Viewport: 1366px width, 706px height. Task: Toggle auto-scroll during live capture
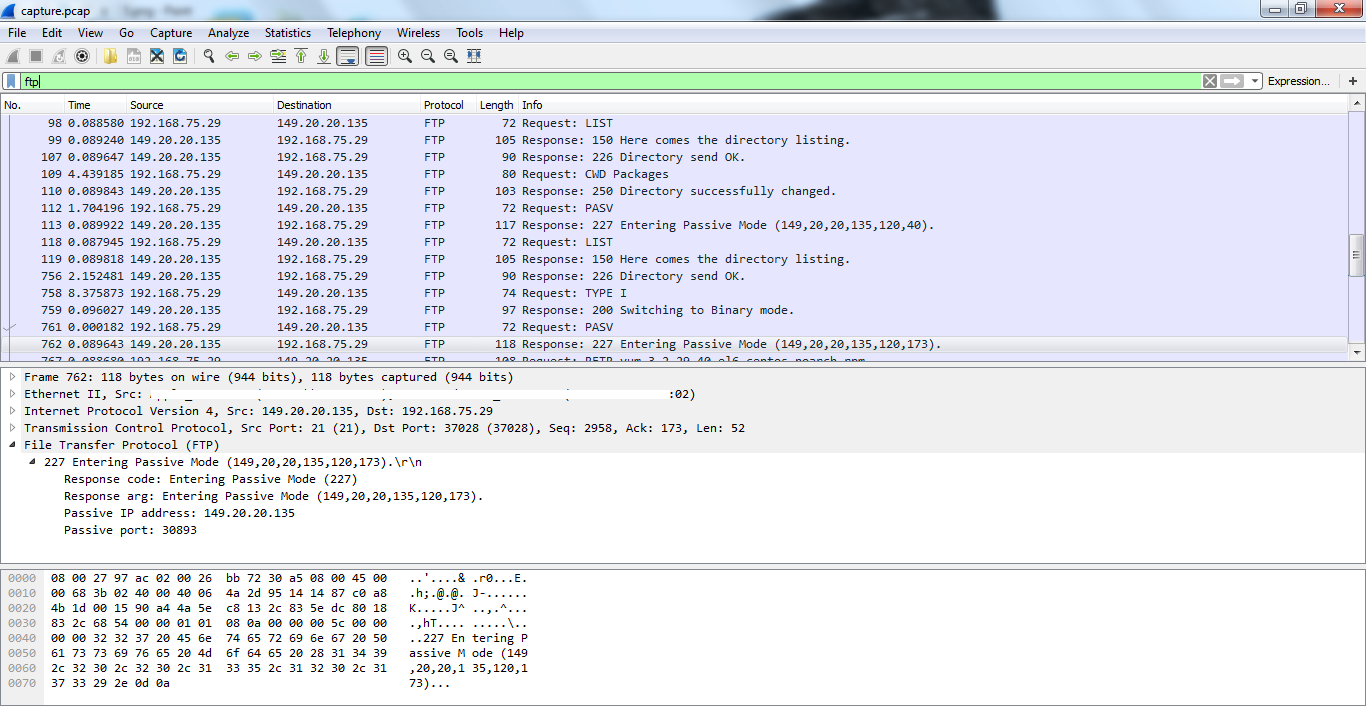pyautogui.click(x=348, y=57)
